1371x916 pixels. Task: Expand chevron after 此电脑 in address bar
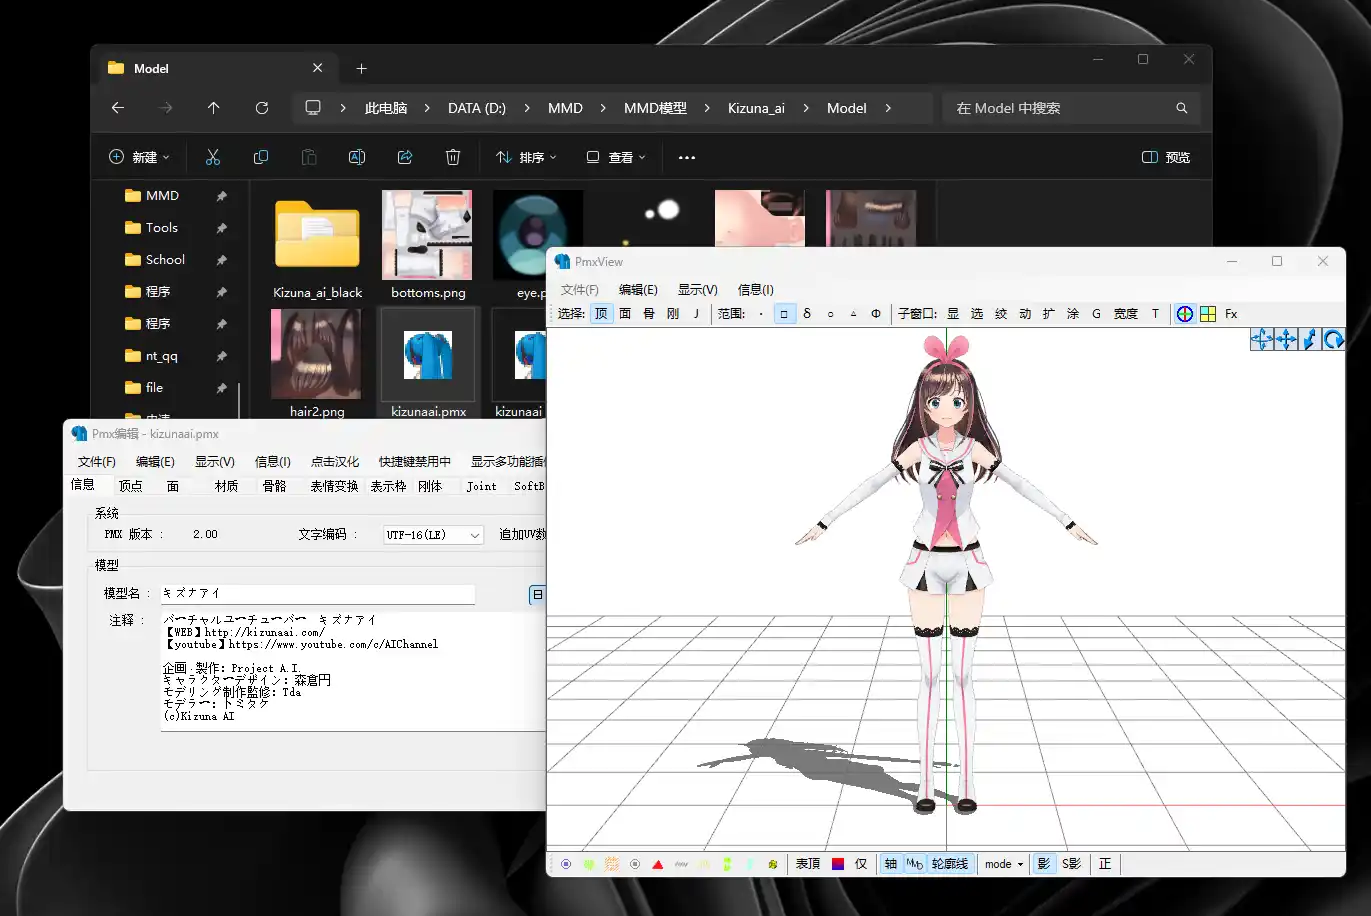pos(427,108)
